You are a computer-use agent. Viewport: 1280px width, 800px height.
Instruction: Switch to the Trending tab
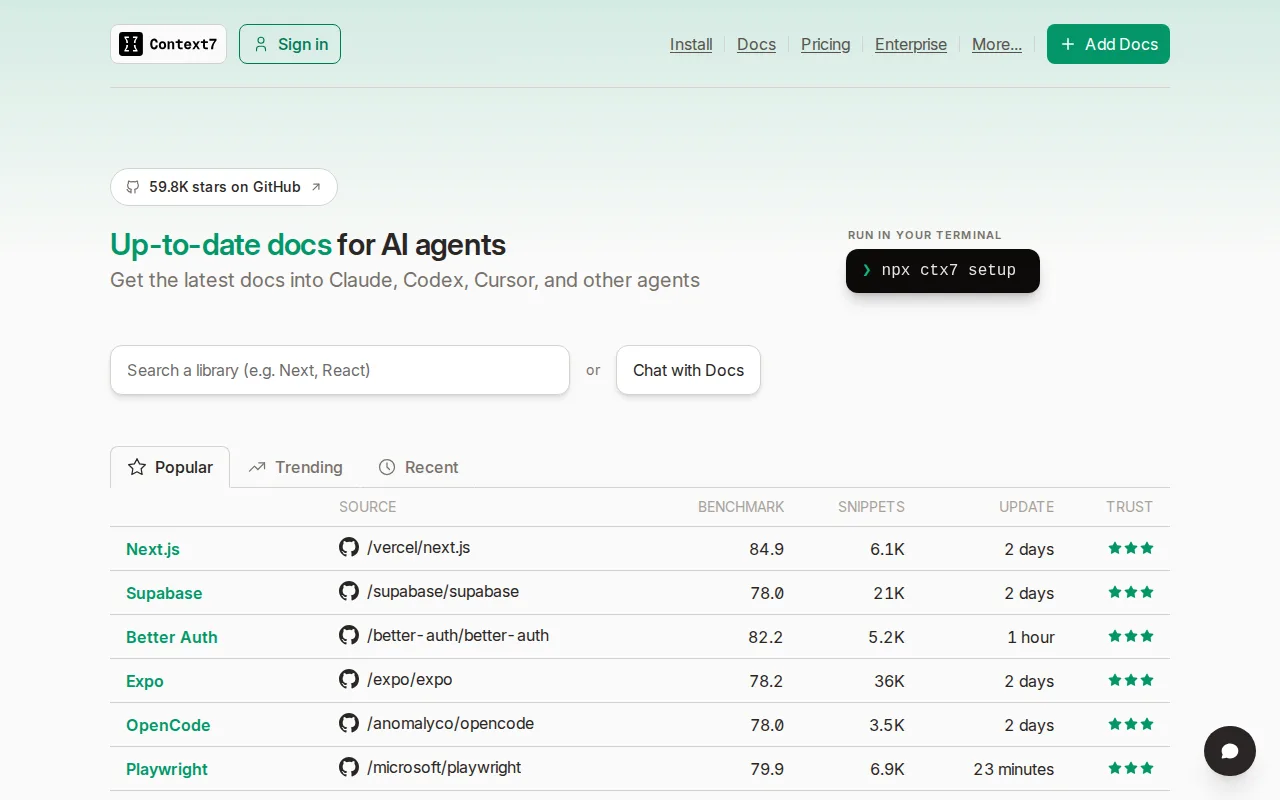pos(296,467)
